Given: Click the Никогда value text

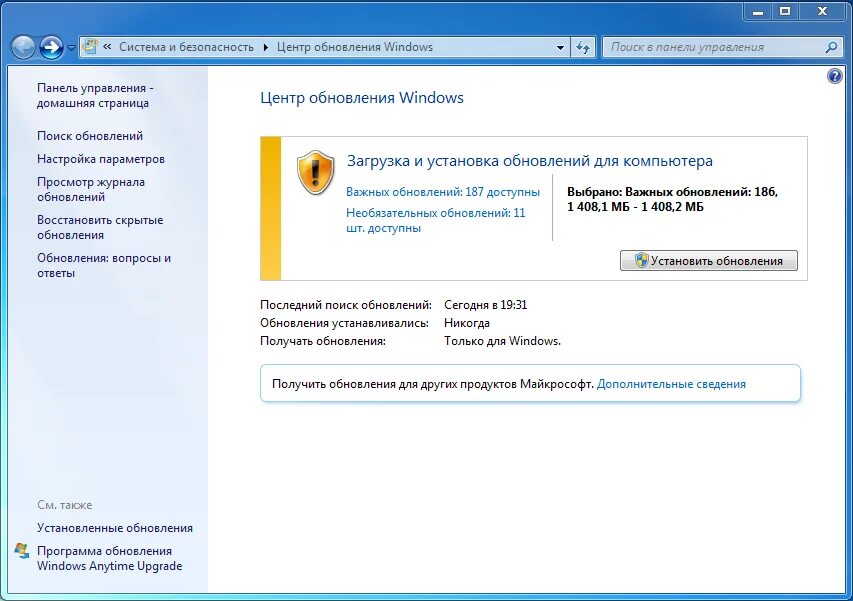Looking at the screenshot, I should [x=467, y=323].
